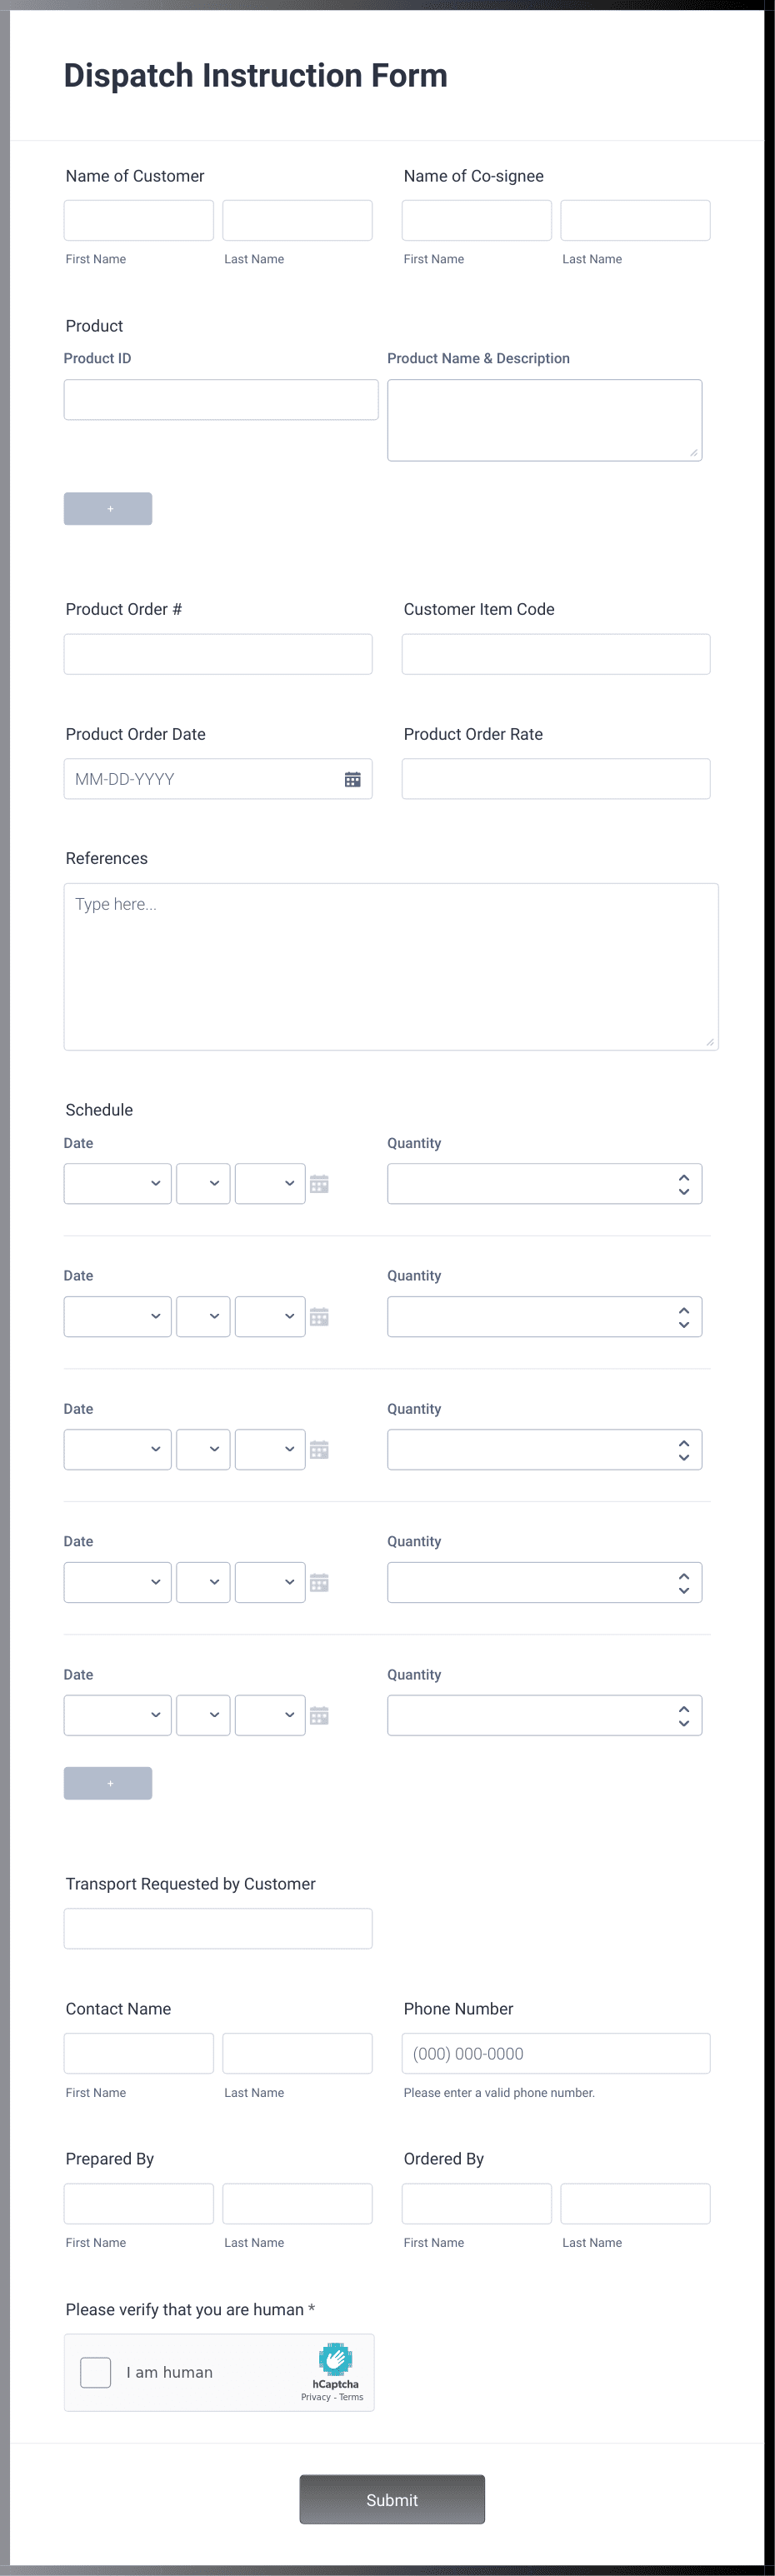Expand the month dropdown in first Schedule row
Screen dimensions: 775x2576
click(x=118, y=1183)
